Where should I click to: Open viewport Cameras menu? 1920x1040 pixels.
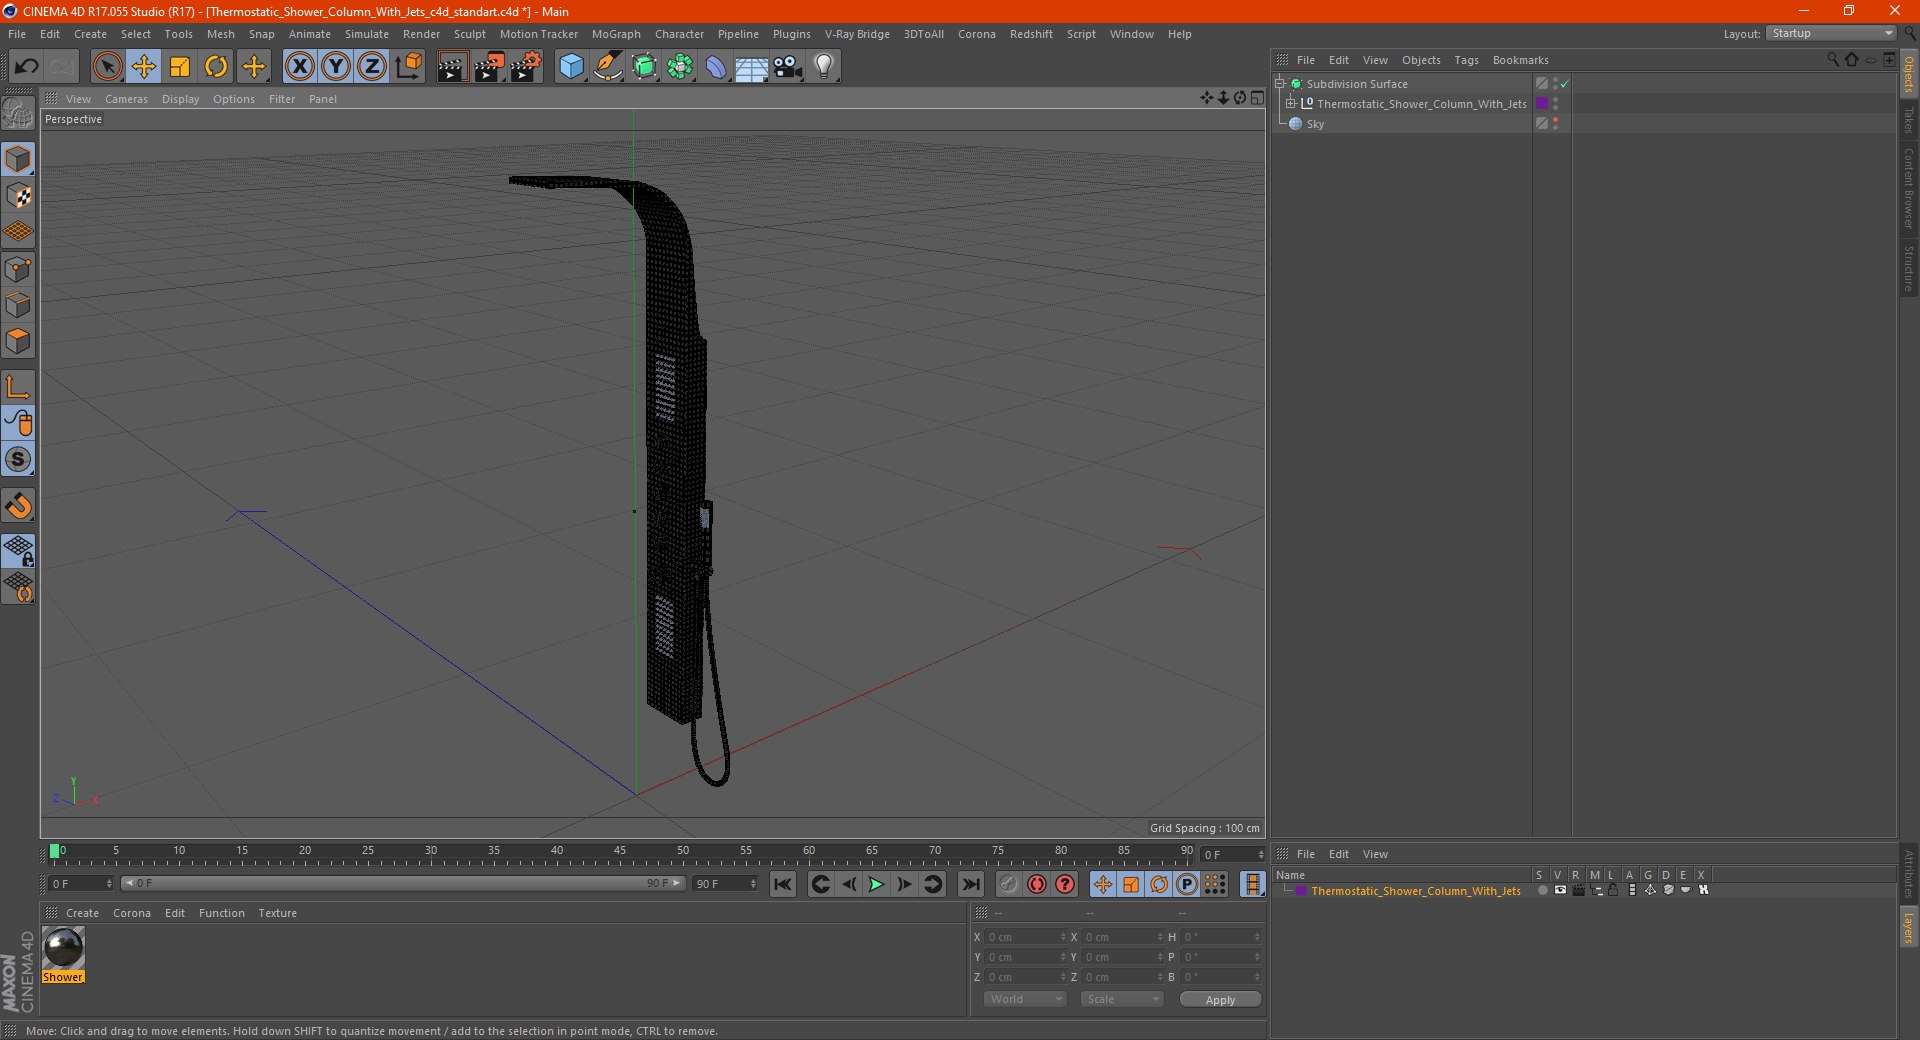point(126,99)
